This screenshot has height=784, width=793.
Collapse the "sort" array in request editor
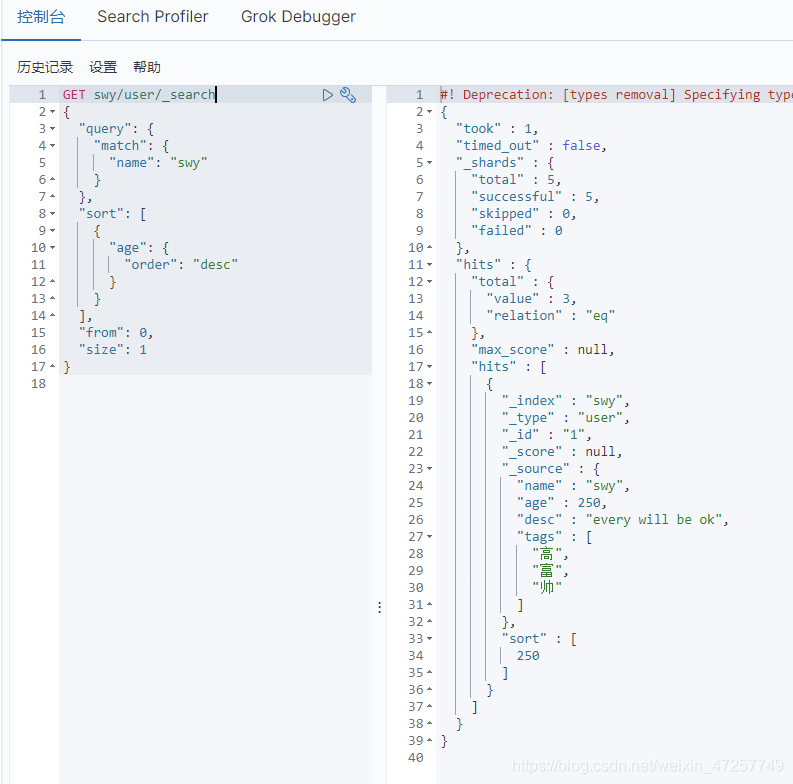[53, 213]
